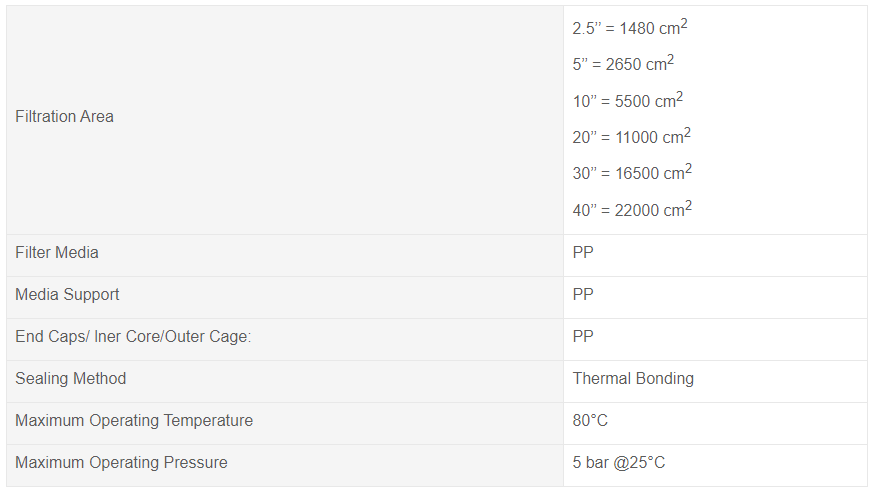Screen dimensions: 875x491
Task: Click the superscript 2 after 1480 cm
Action: tap(684, 23)
